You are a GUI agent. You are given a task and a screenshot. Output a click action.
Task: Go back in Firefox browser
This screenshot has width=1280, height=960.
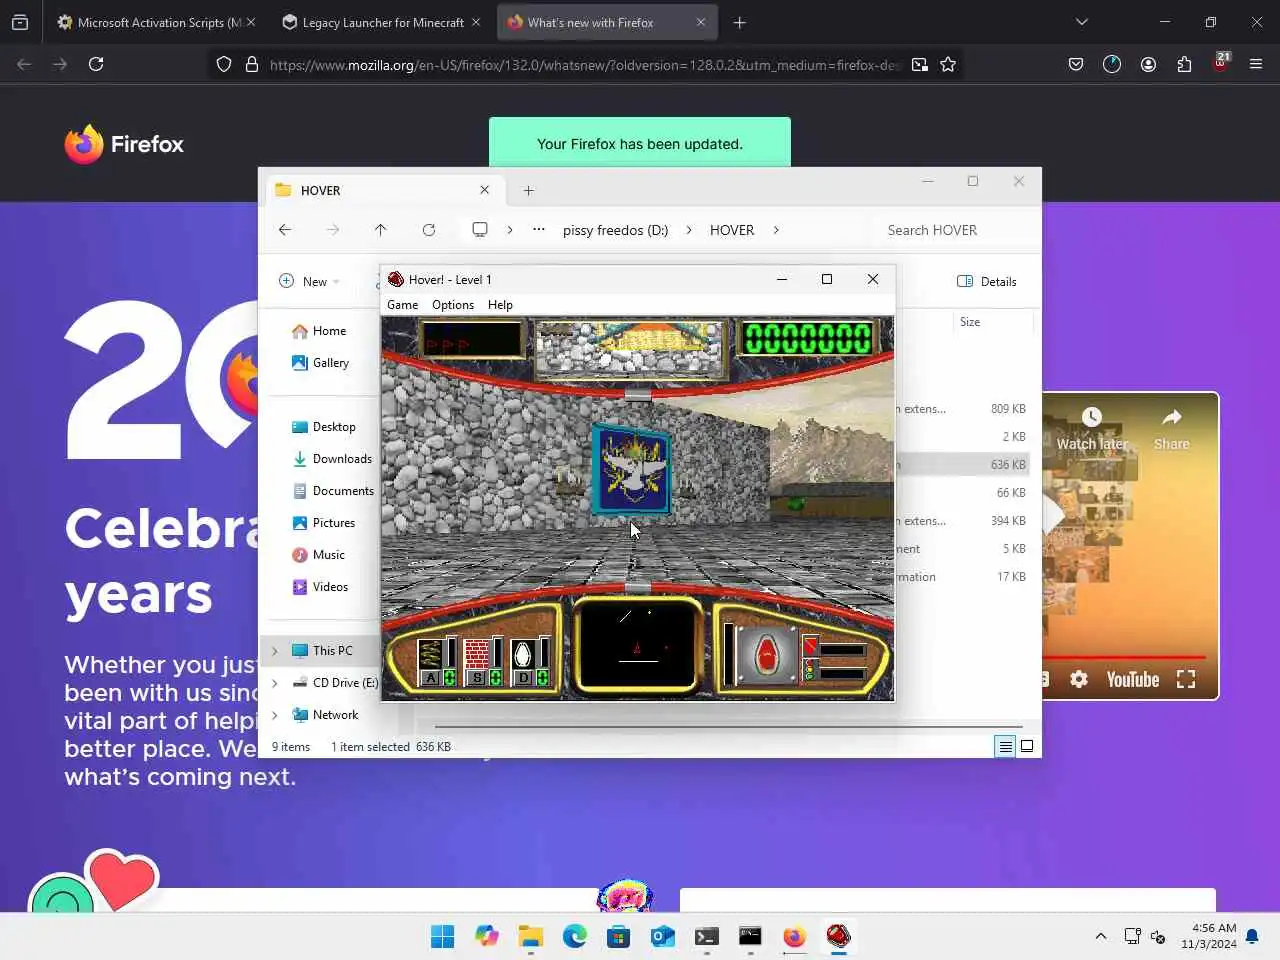[24, 64]
